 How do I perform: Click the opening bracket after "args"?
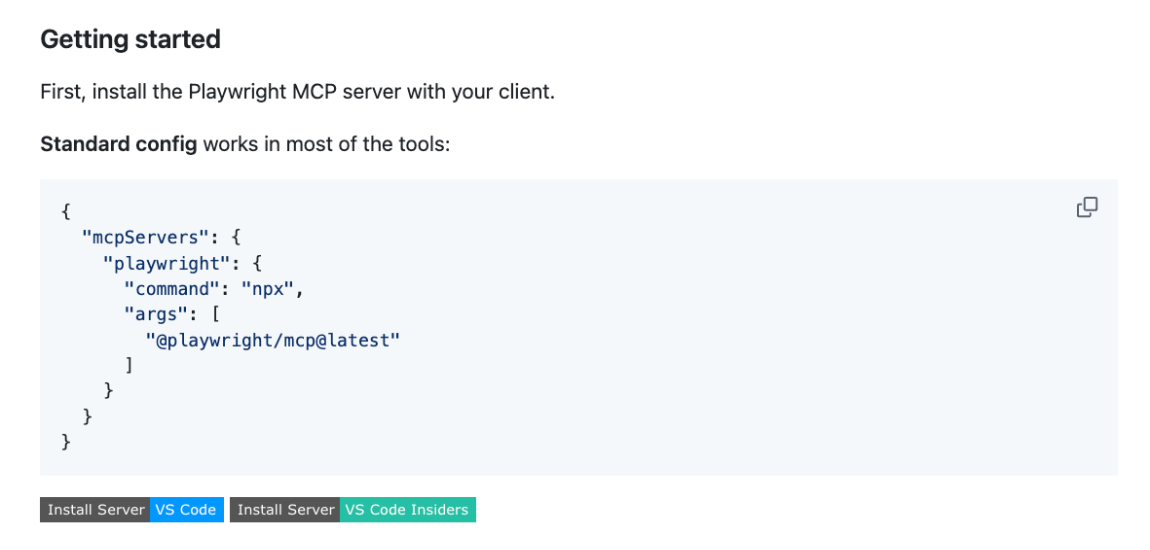coord(213,314)
